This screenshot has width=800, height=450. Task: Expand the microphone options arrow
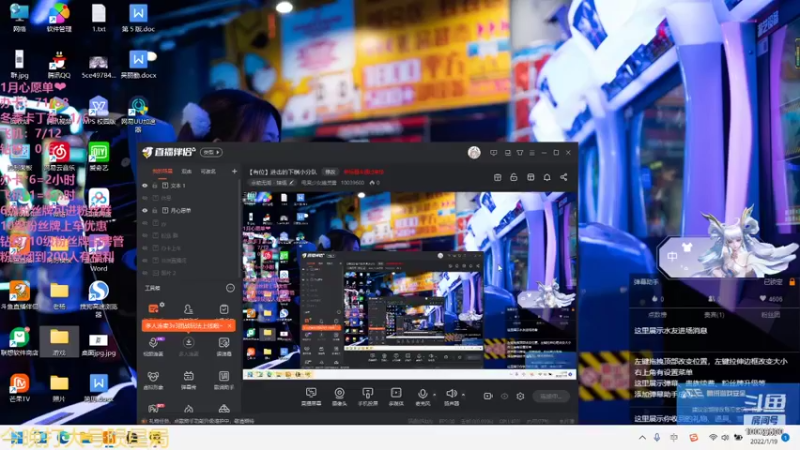click(x=435, y=394)
